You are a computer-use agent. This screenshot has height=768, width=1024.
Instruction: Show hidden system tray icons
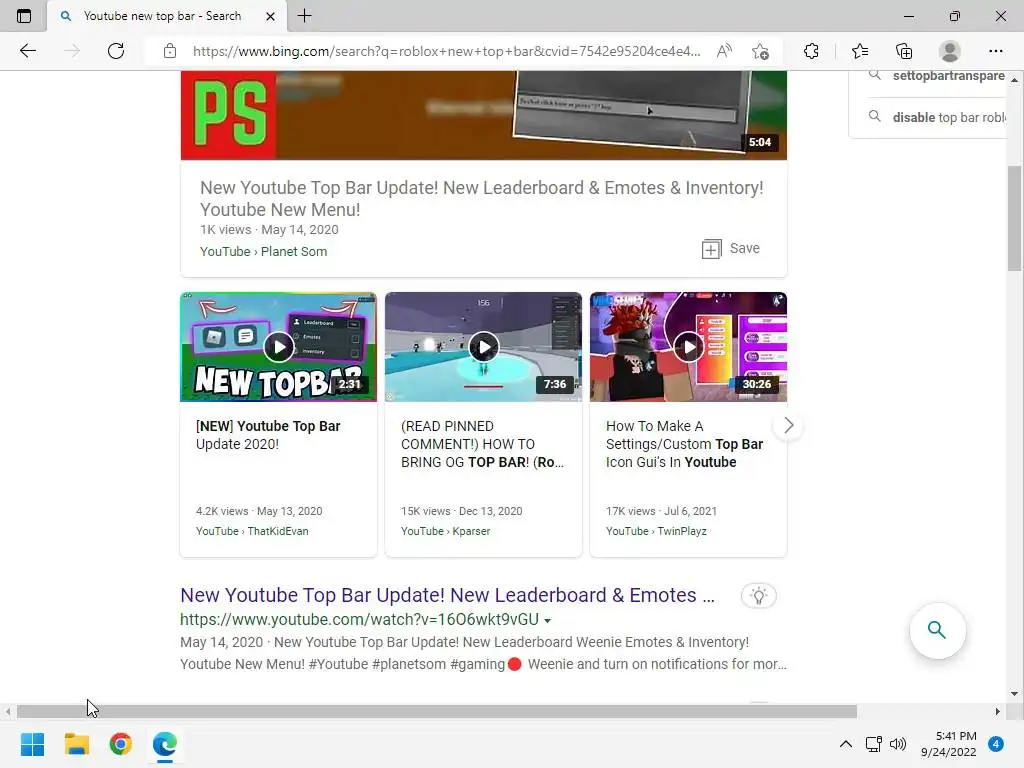[x=845, y=744]
